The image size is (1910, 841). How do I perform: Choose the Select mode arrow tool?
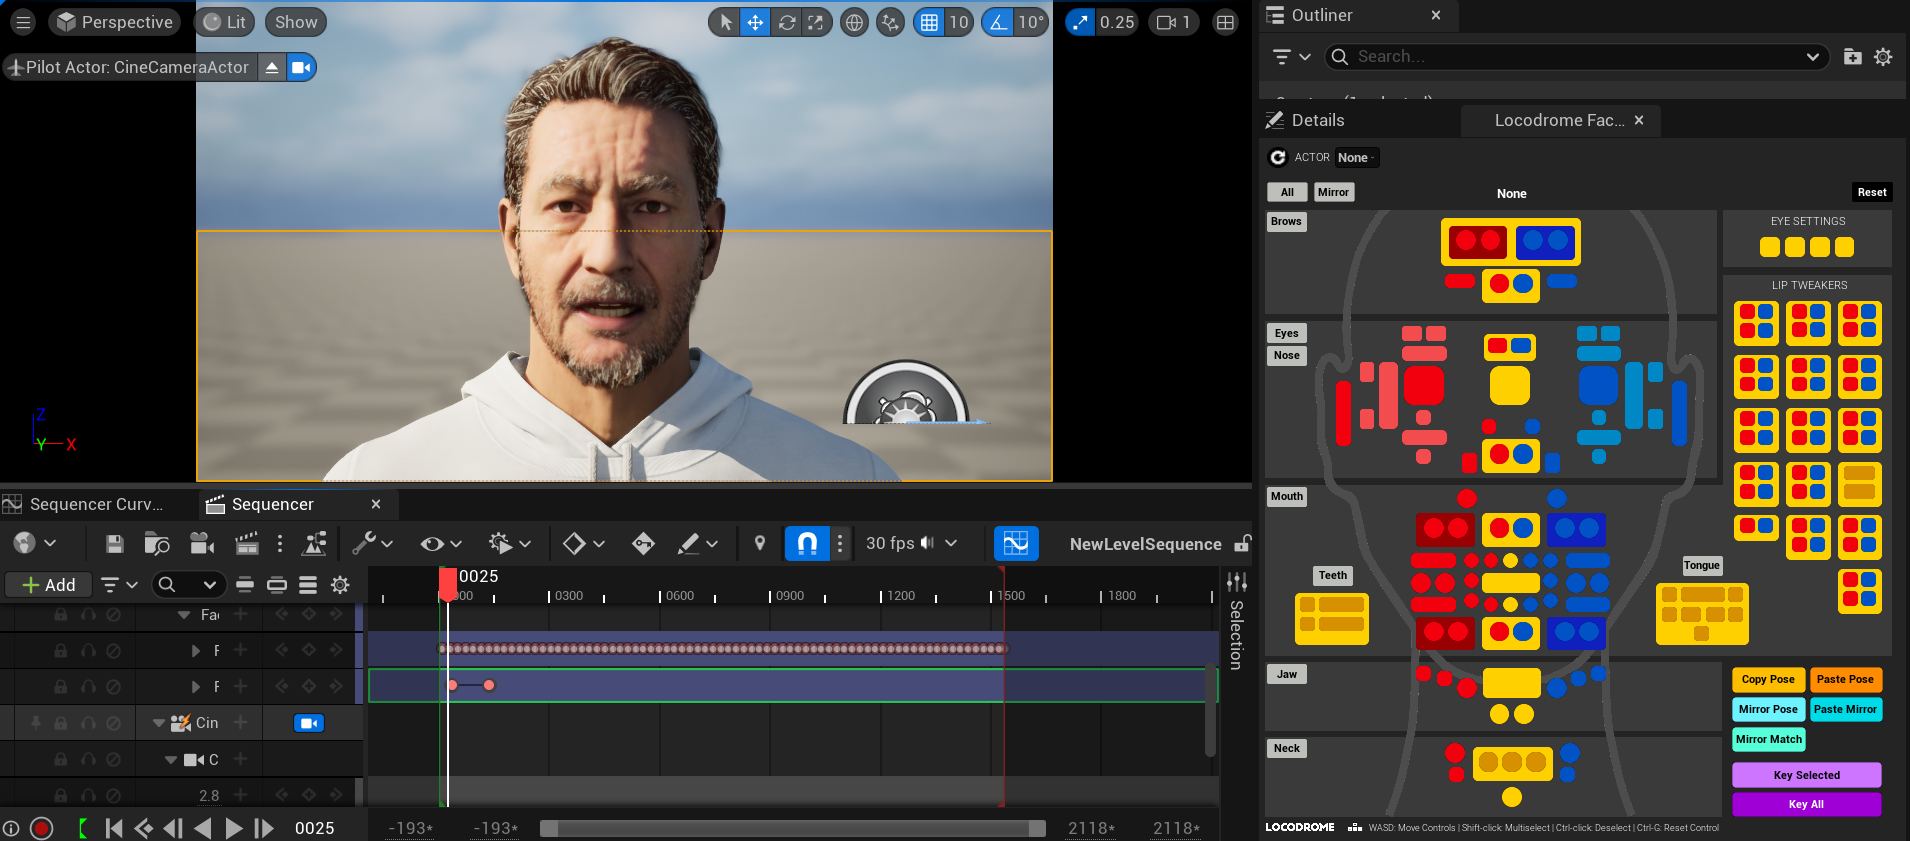[726, 22]
